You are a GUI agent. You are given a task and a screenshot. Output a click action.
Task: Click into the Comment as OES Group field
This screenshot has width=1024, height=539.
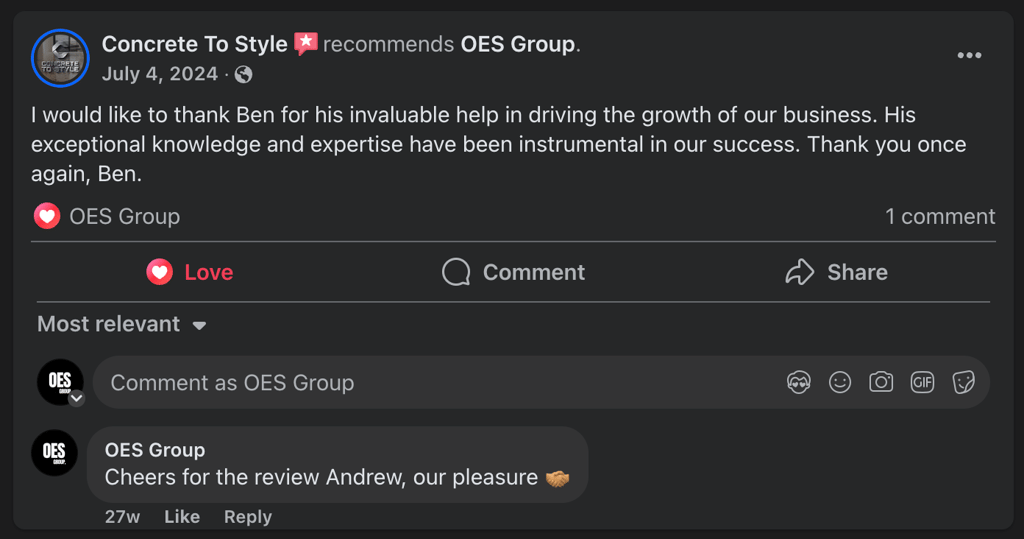430,382
